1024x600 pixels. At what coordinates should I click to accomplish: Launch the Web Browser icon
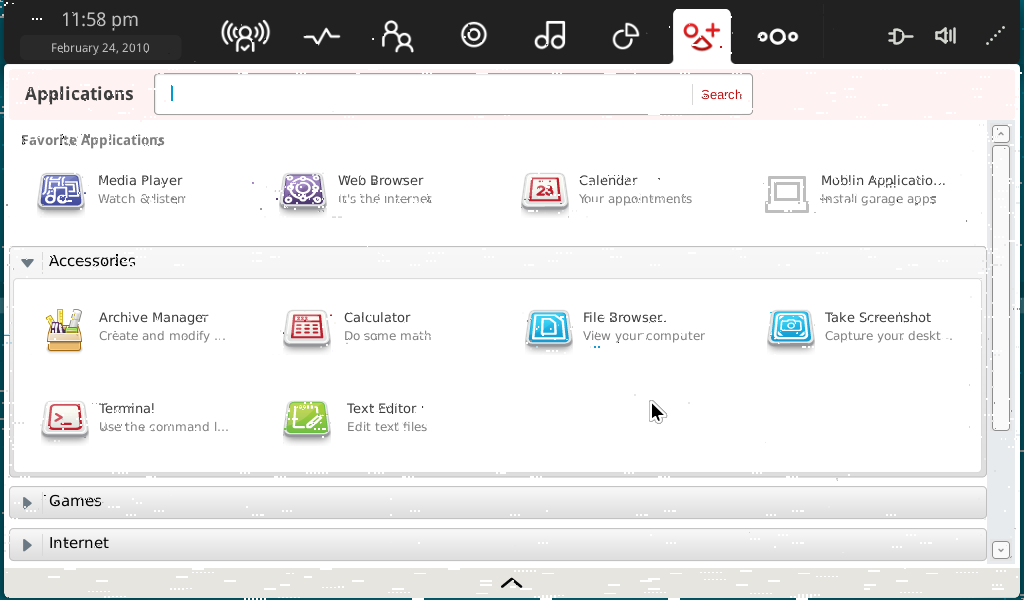[x=302, y=191]
